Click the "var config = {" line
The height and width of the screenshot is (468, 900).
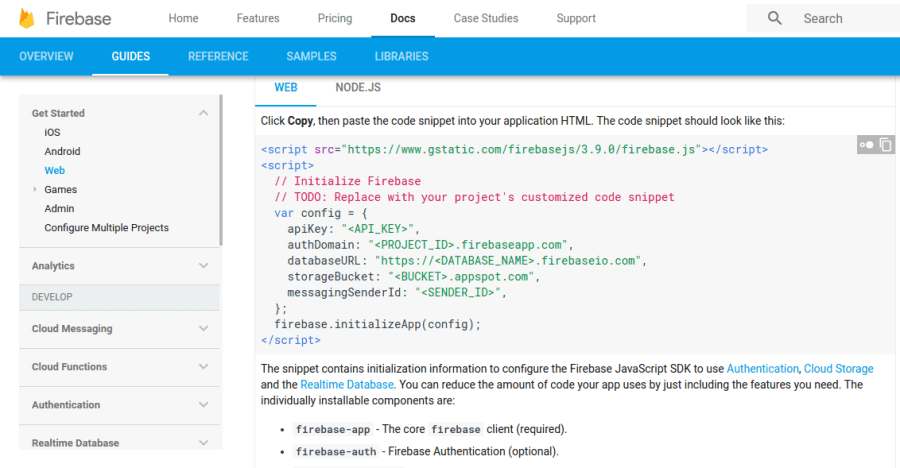[x=320, y=213]
